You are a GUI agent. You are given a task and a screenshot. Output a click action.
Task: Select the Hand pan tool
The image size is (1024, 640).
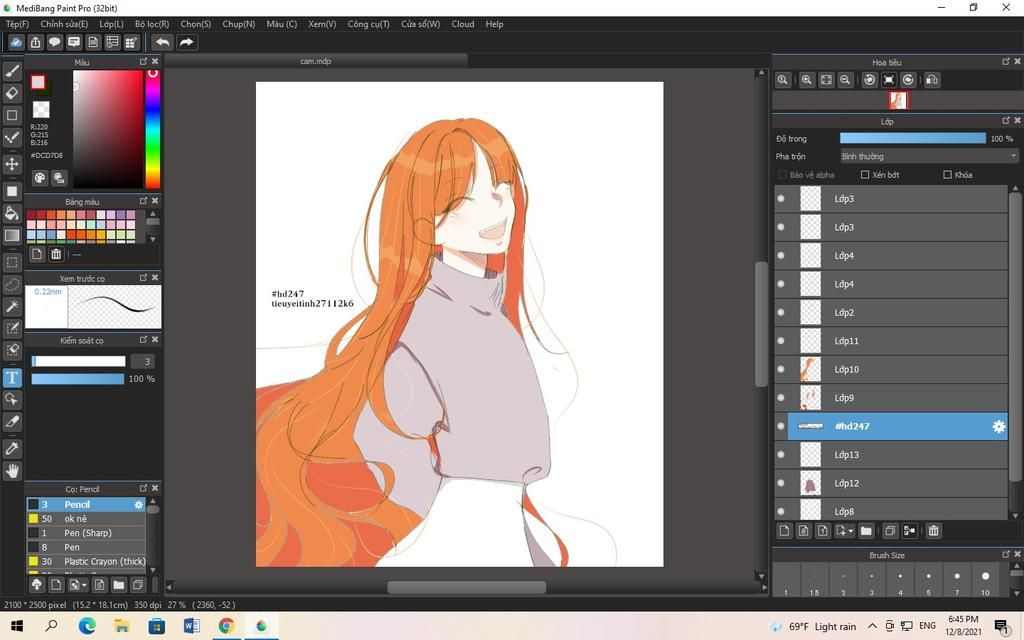click(12, 471)
